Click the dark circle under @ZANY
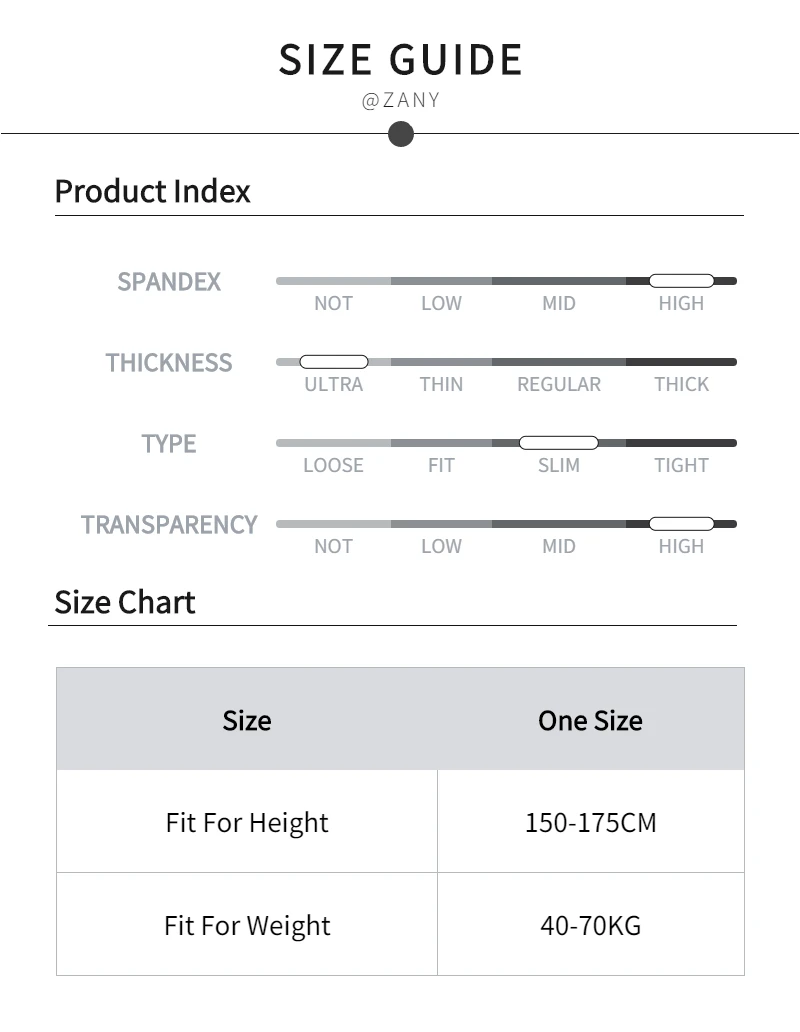The image size is (800, 1032). pyautogui.click(x=400, y=133)
